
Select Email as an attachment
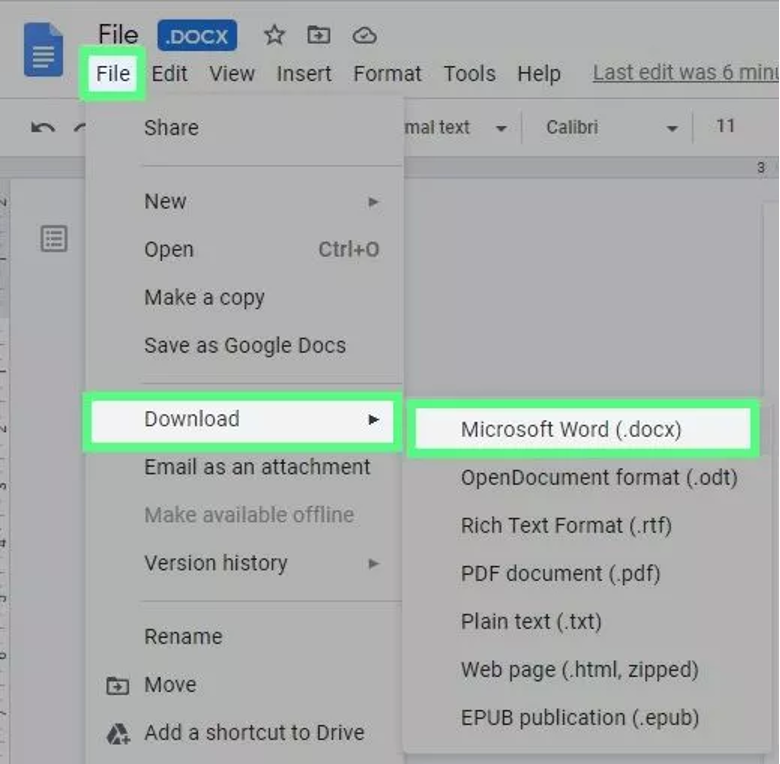(244, 467)
